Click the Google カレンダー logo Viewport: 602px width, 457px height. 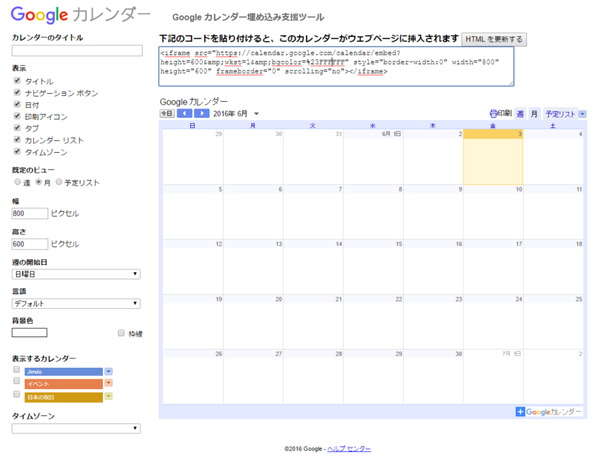coord(80,15)
